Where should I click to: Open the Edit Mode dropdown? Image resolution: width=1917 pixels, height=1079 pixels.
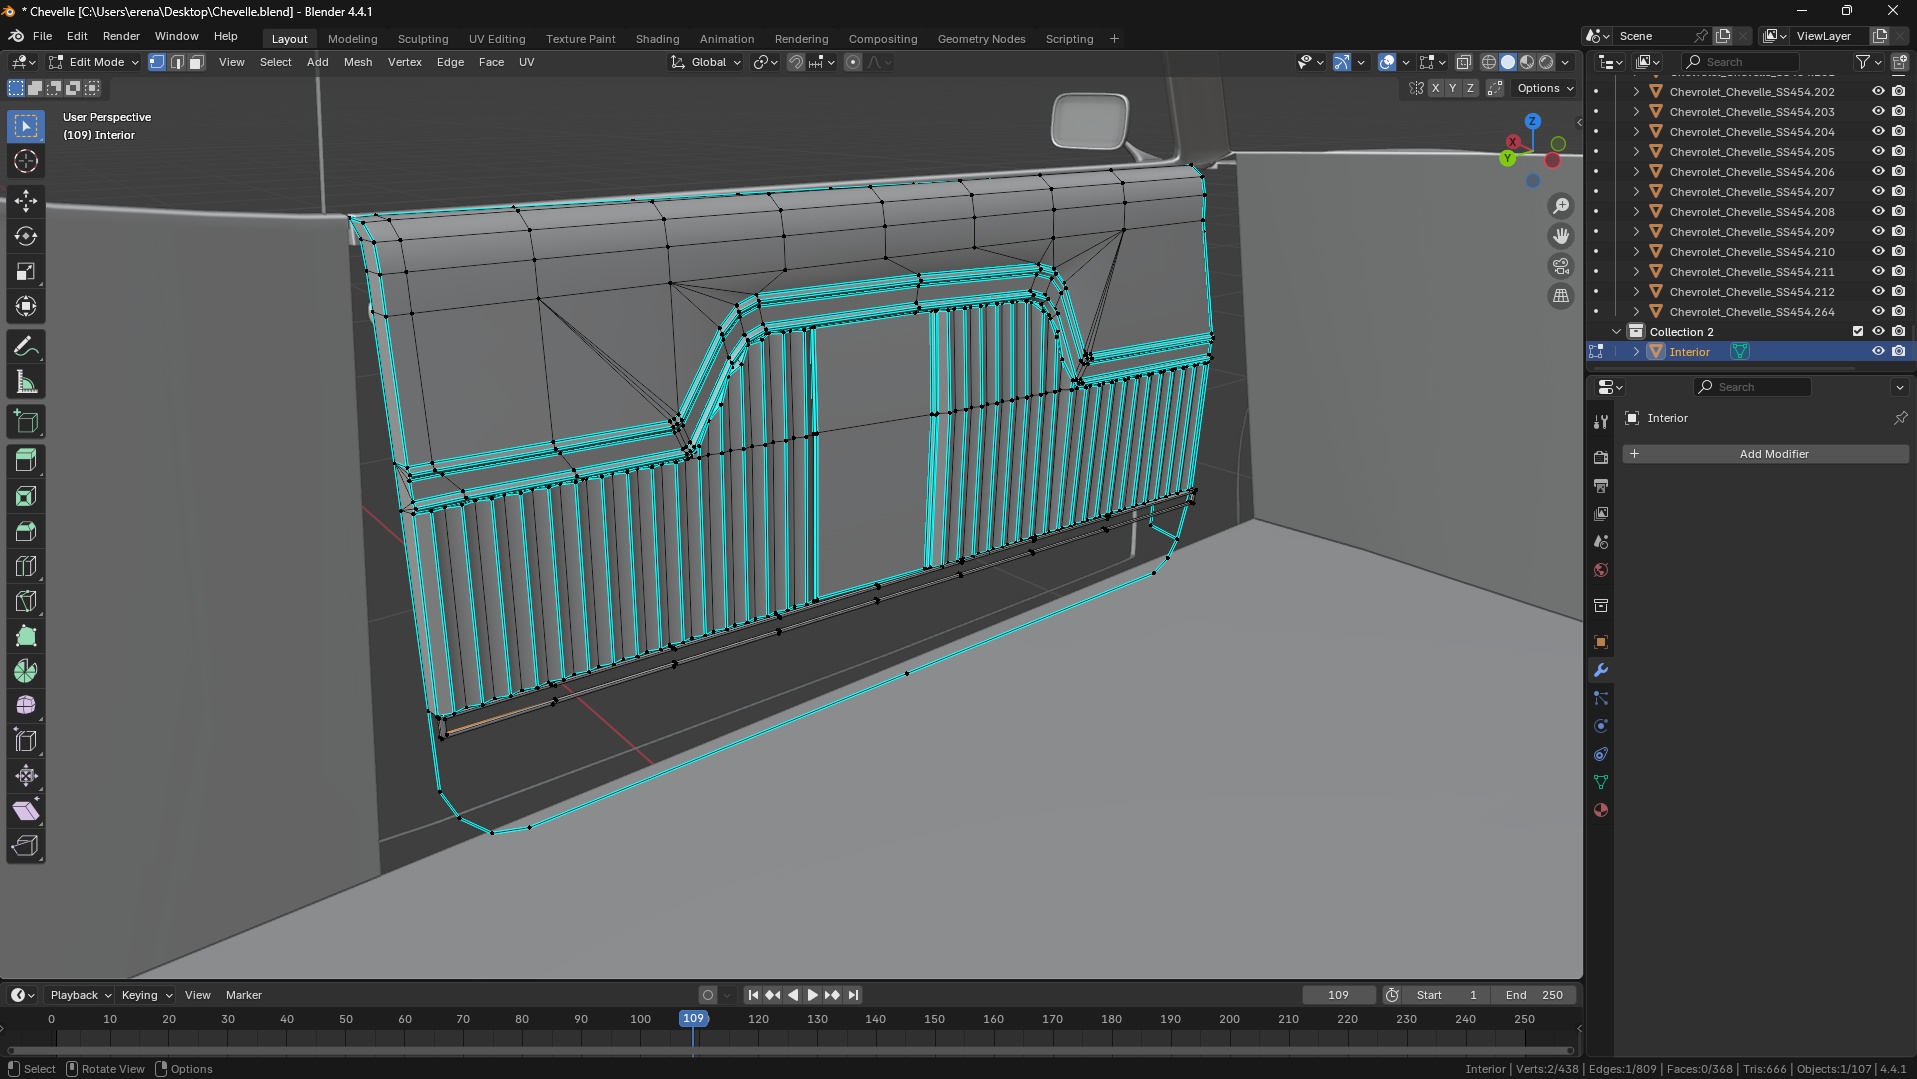click(x=94, y=62)
